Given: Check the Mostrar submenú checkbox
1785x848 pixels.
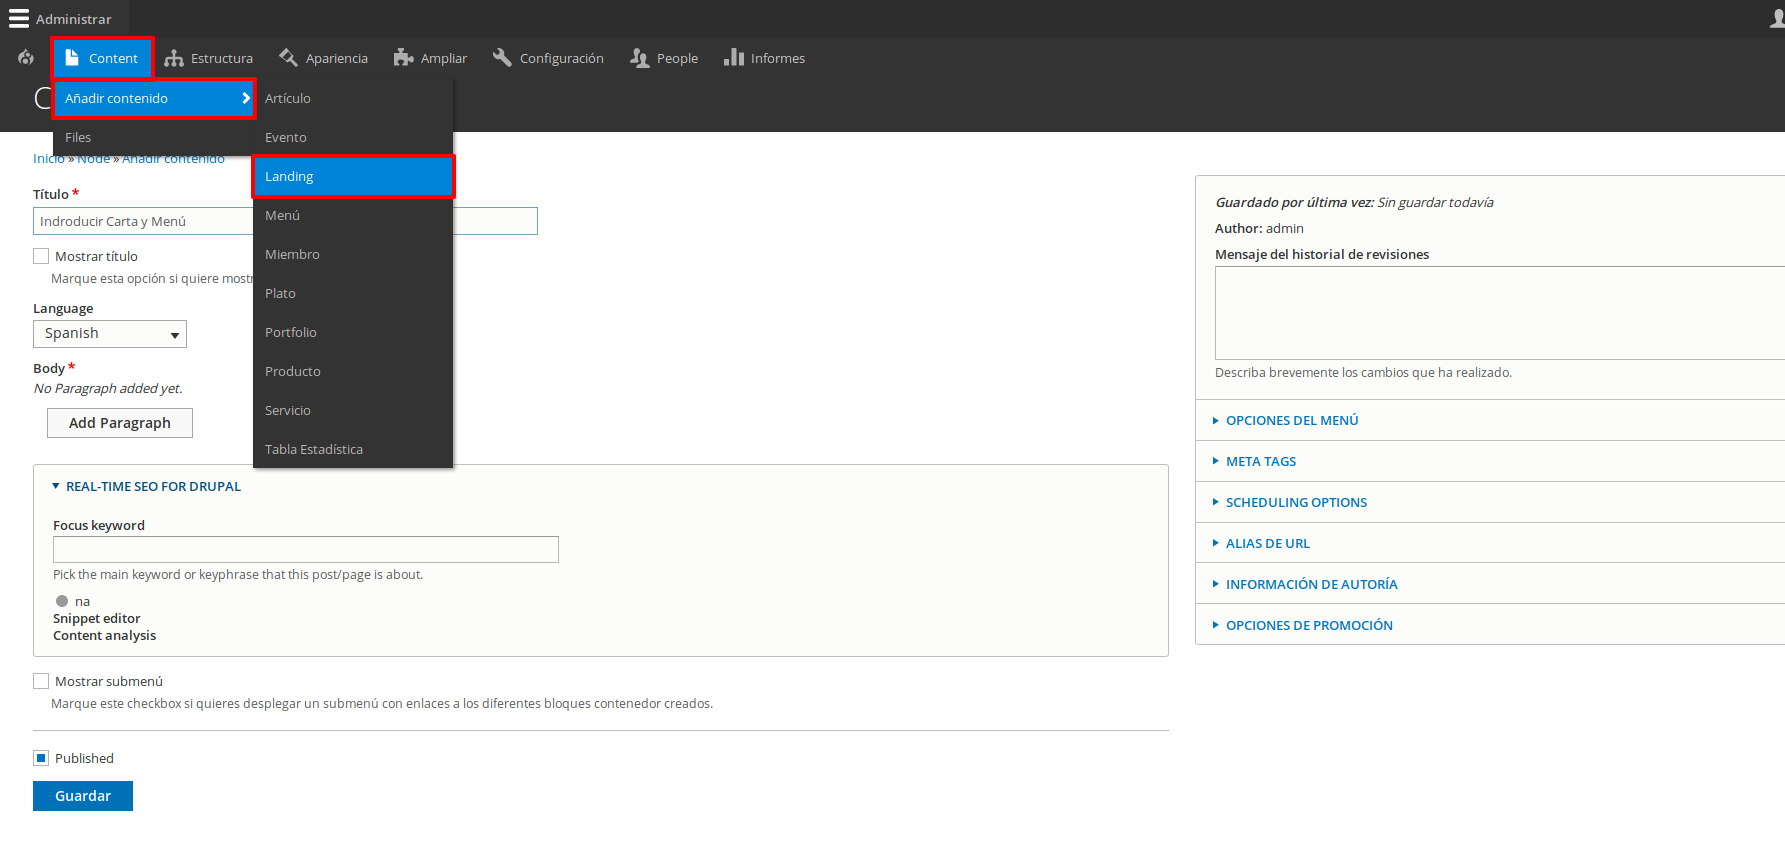Looking at the screenshot, I should (x=41, y=681).
